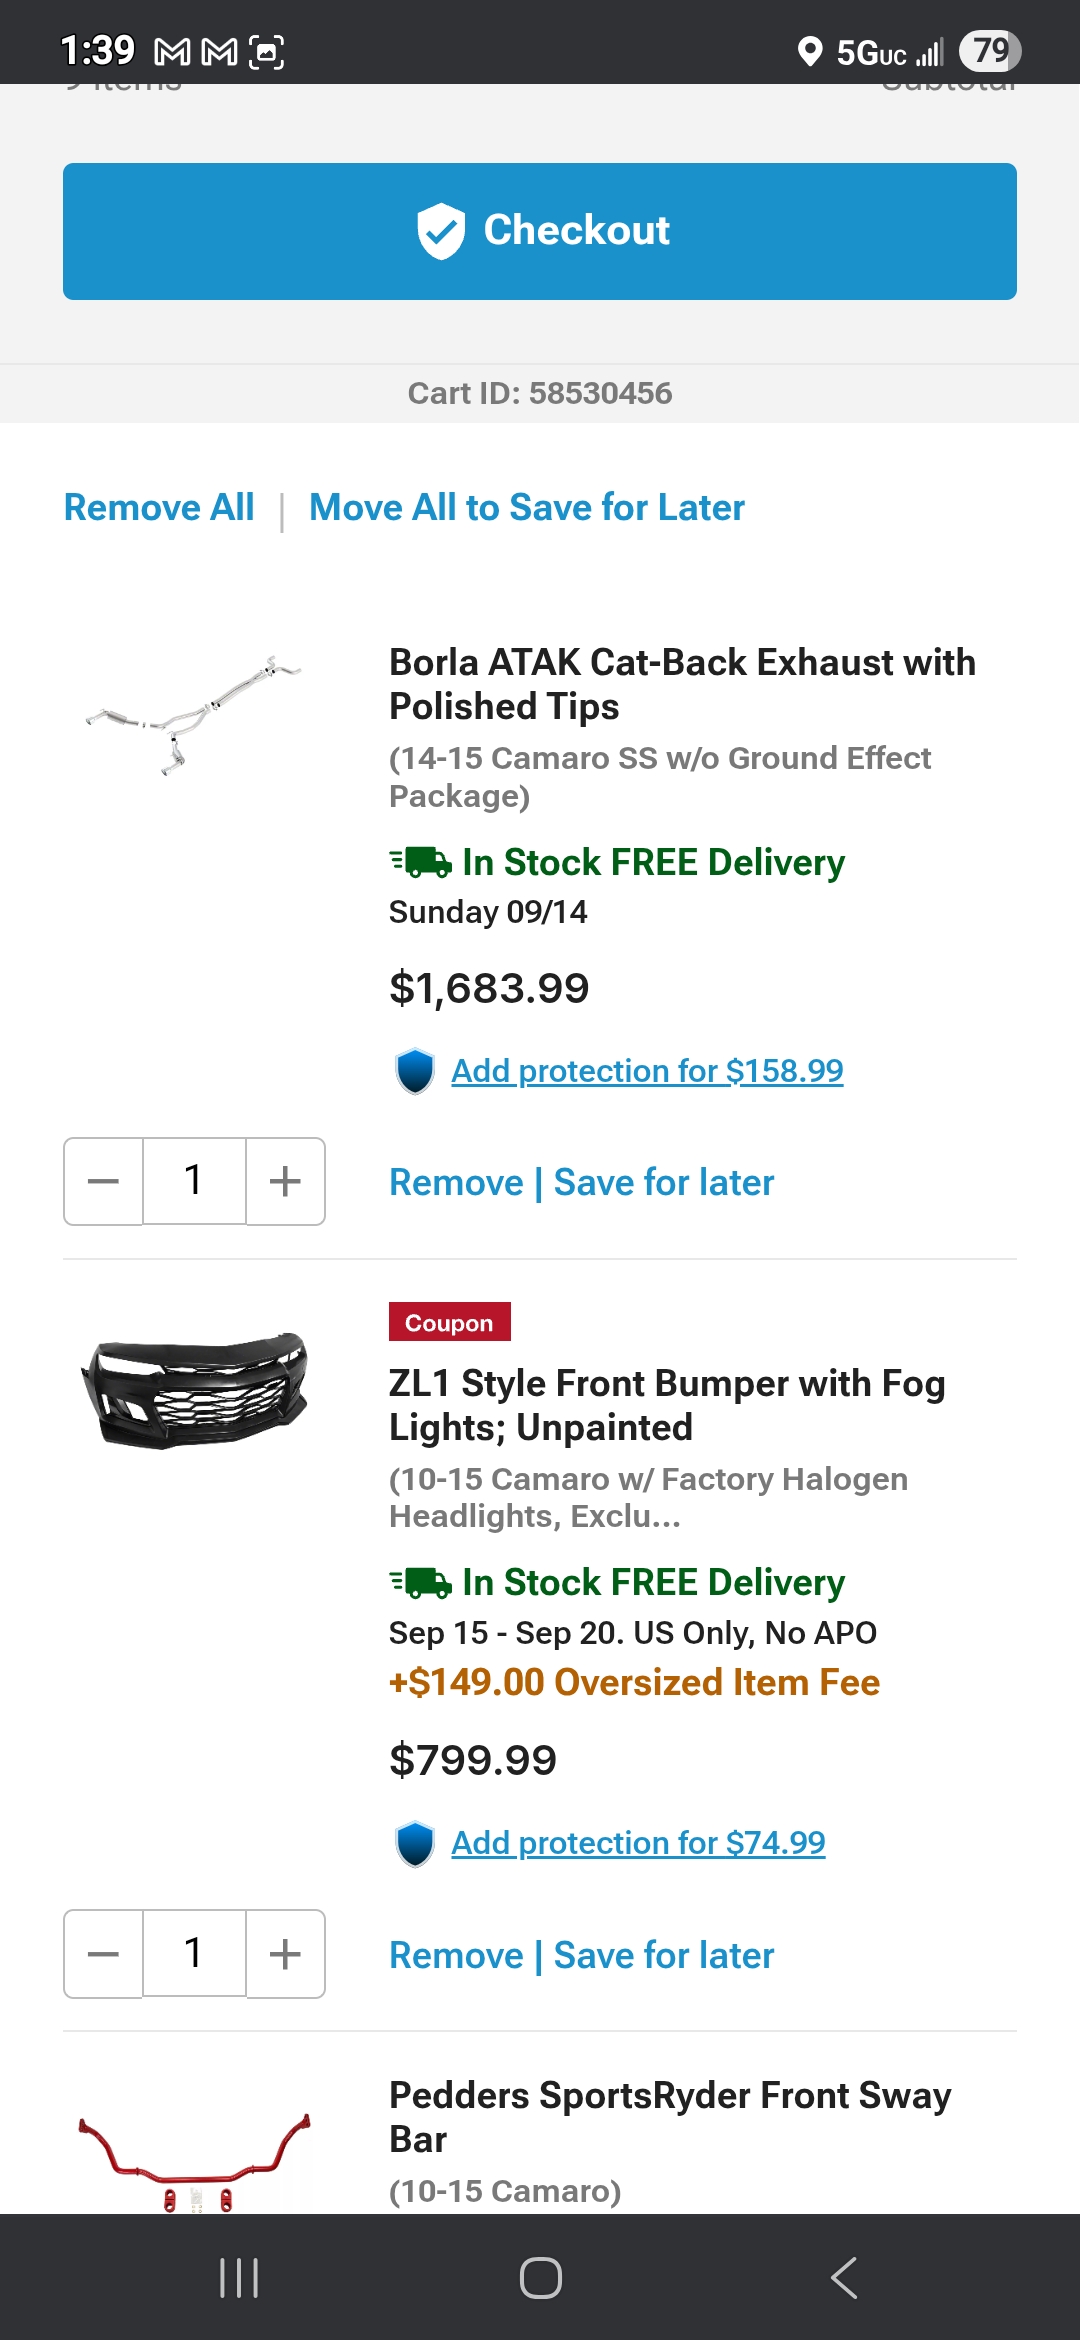Image resolution: width=1080 pixels, height=2340 pixels.
Task: Add protection for $158.99
Action: coord(647,1071)
